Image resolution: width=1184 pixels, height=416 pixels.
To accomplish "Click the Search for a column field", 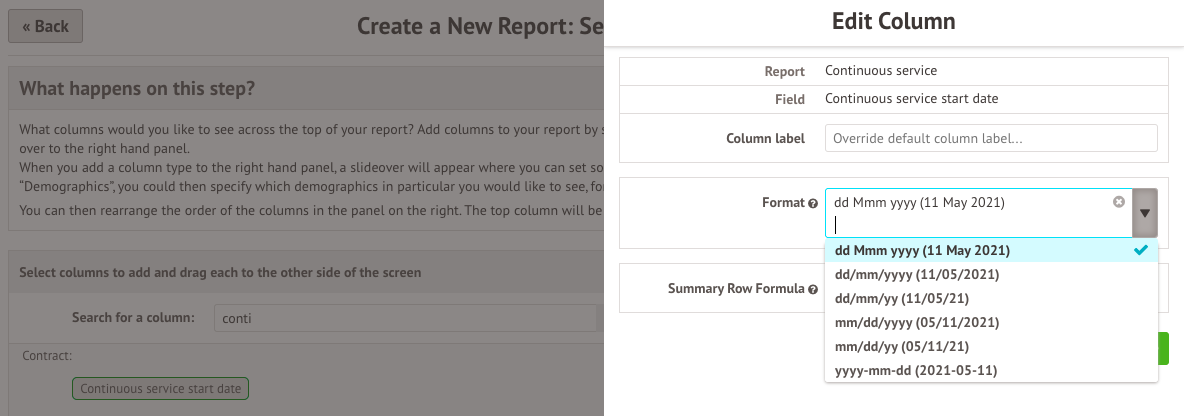I will (405, 318).
